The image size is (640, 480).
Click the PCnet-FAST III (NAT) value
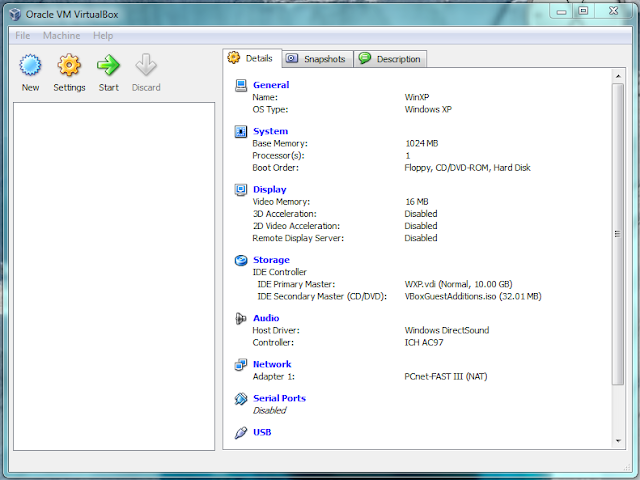click(446, 376)
